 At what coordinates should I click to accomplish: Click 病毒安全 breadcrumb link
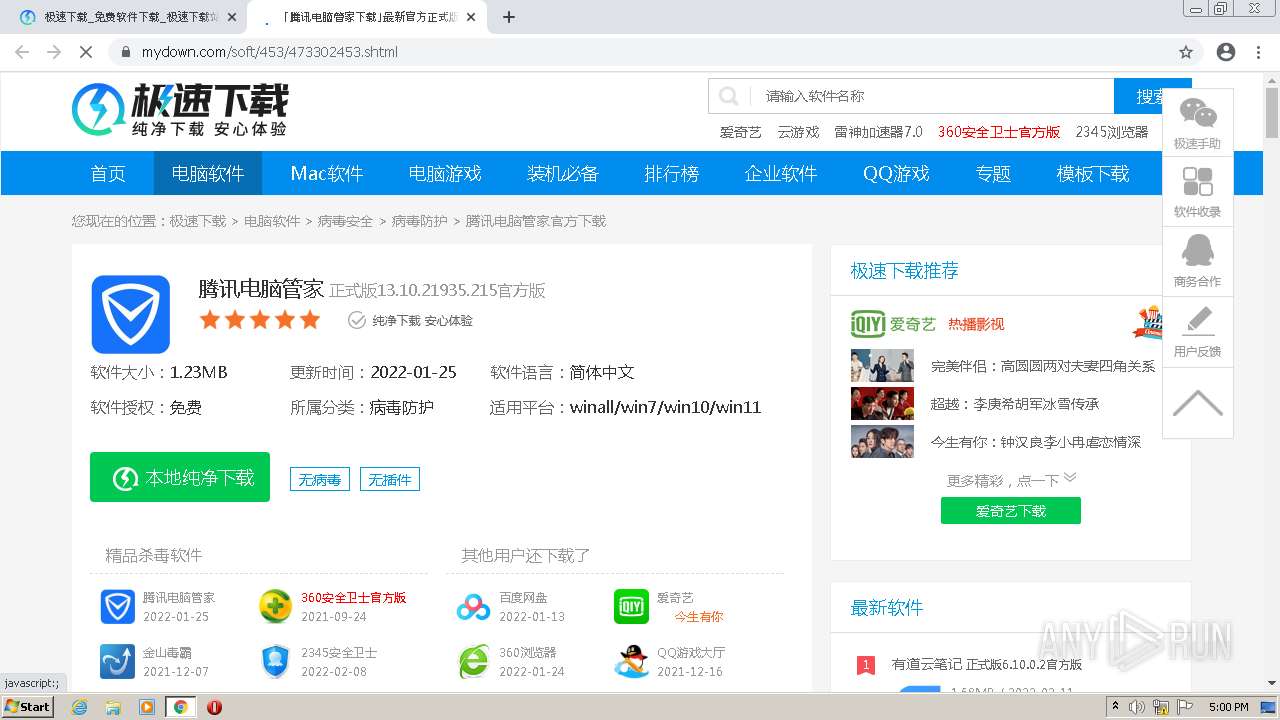tap(345, 221)
